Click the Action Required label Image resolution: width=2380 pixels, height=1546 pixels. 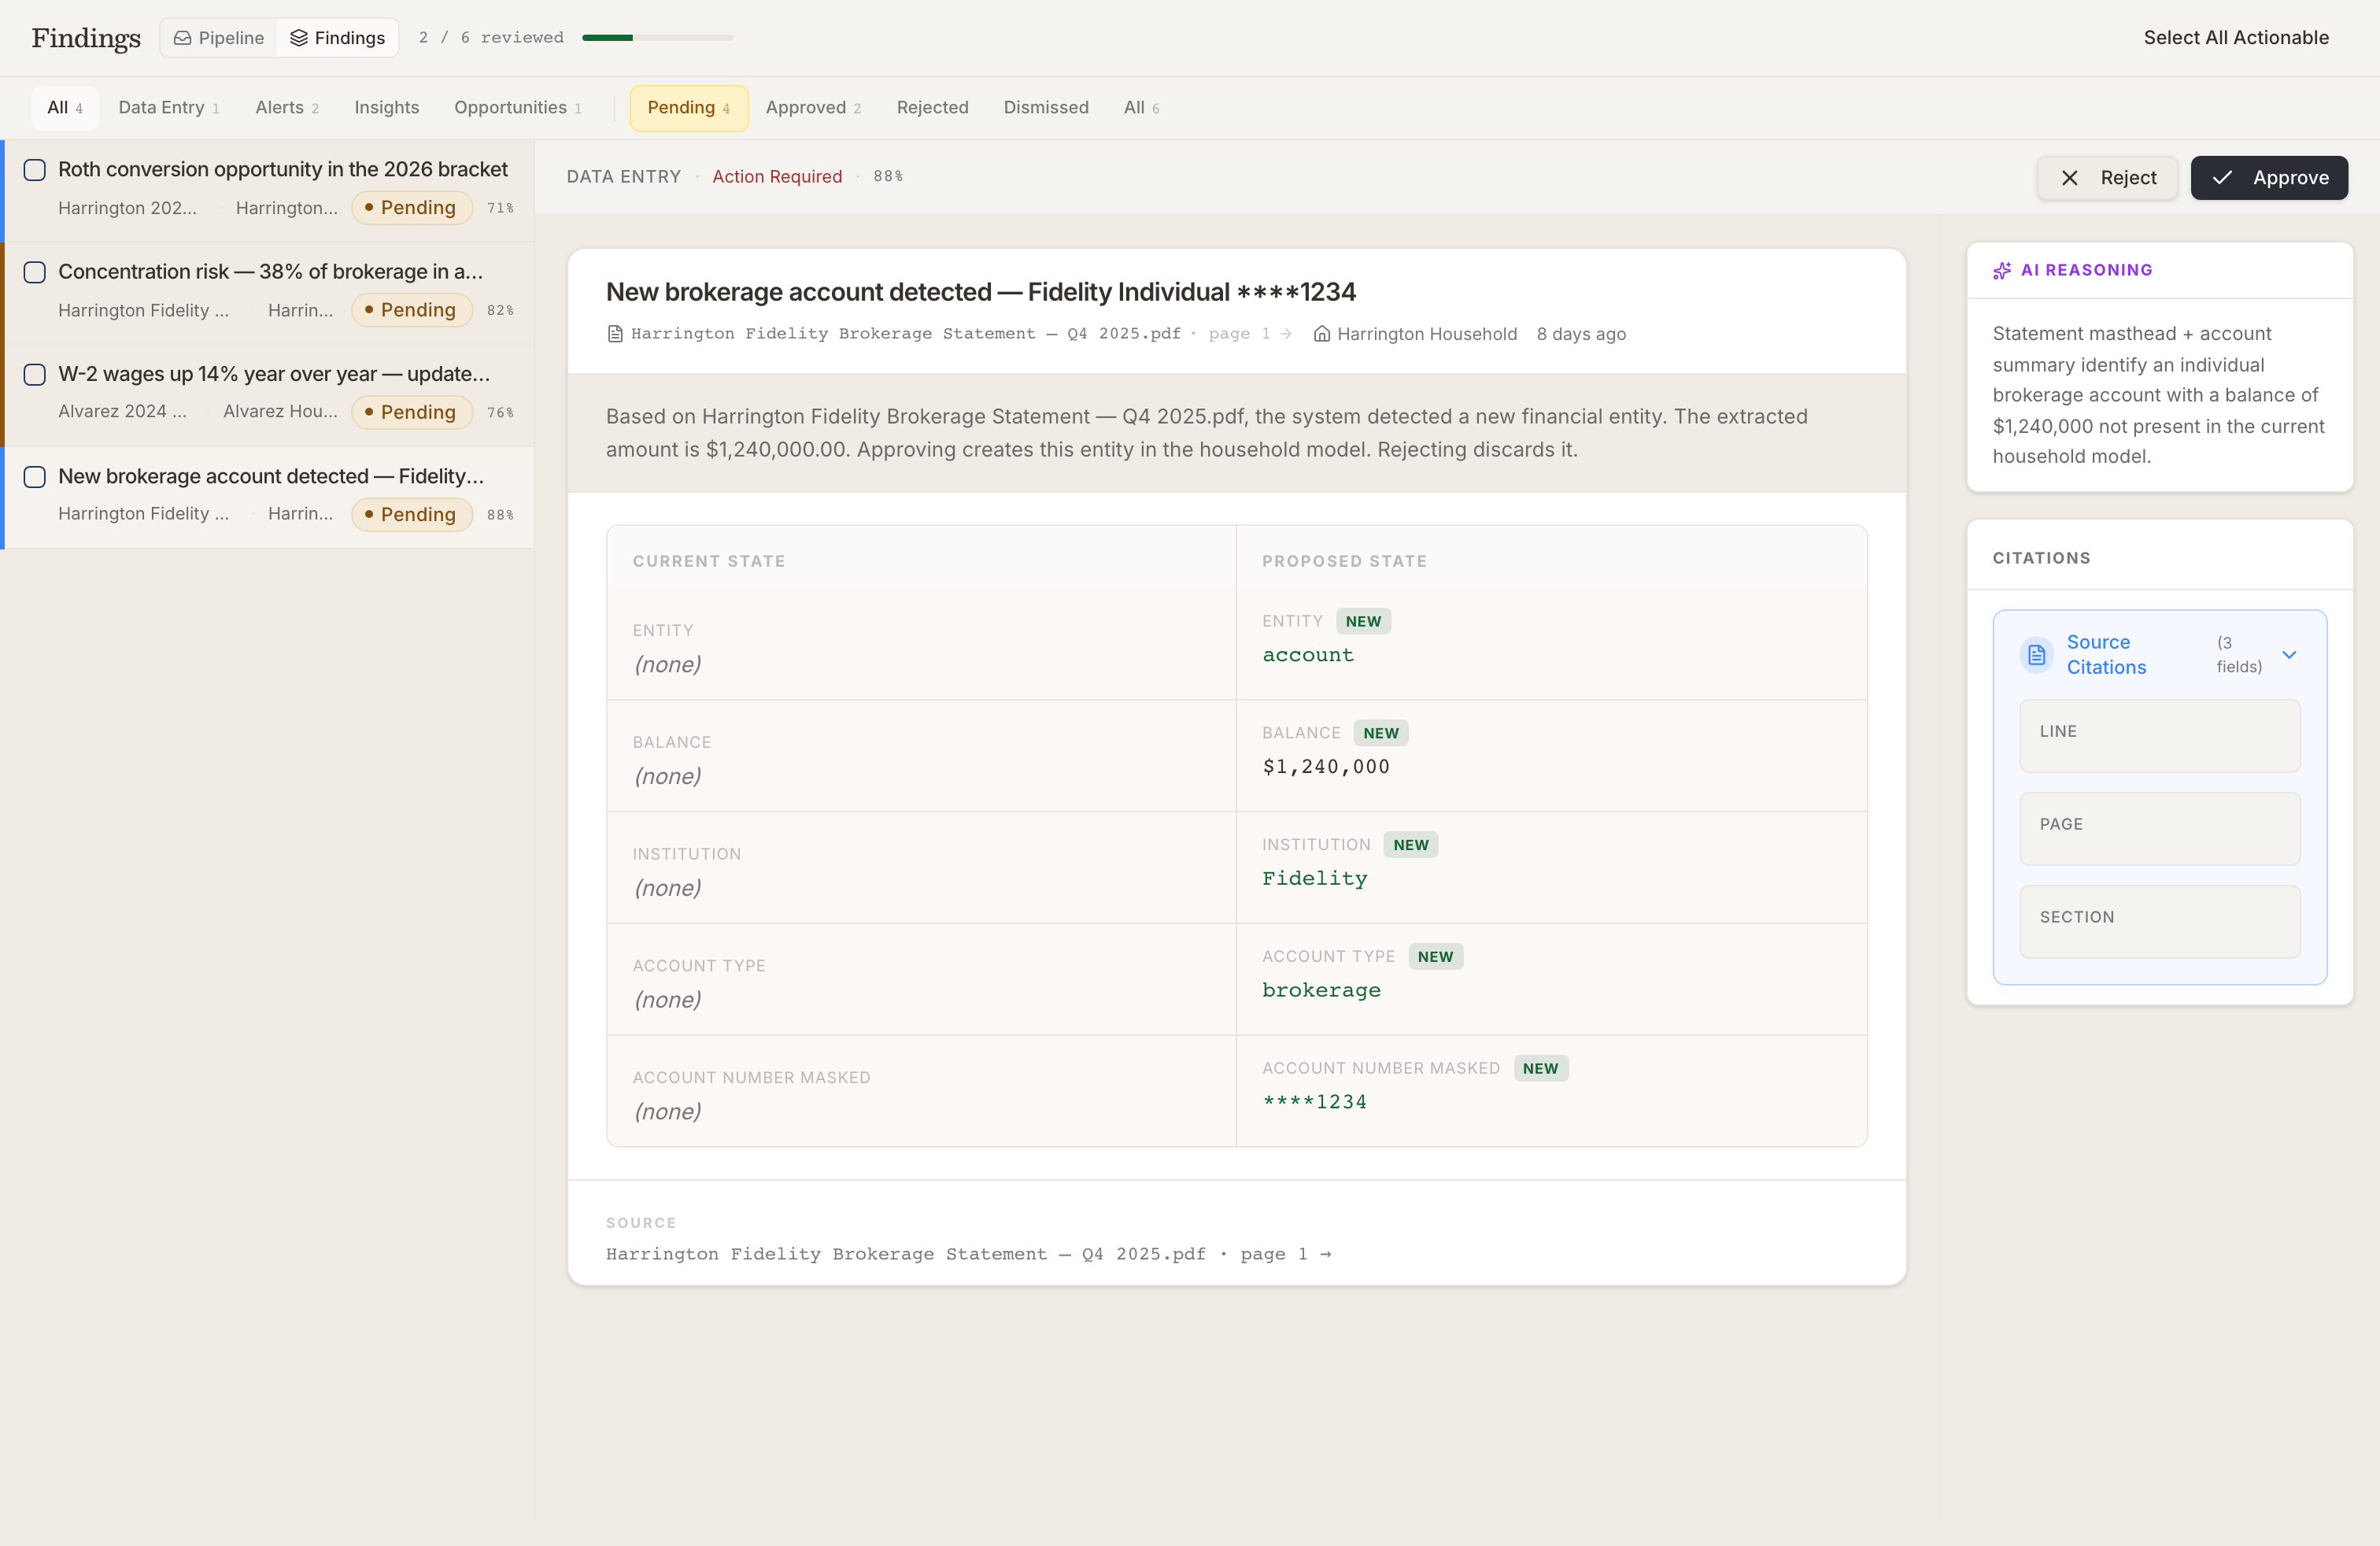click(x=777, y=177)
